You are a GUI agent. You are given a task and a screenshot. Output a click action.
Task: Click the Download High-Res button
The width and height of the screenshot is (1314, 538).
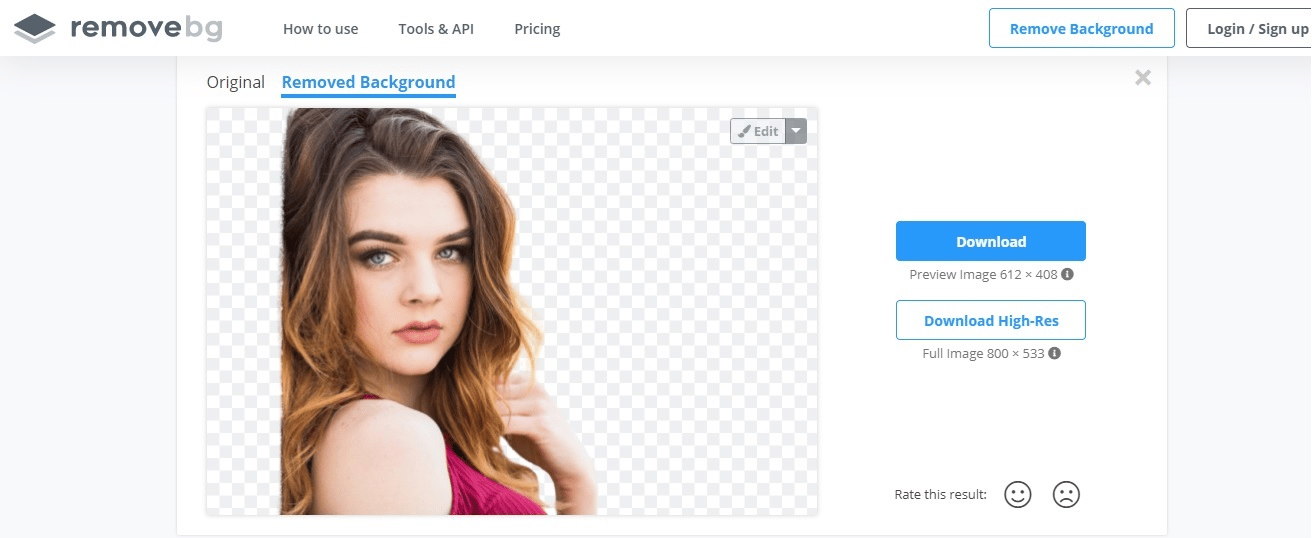(x=990, y=321)
